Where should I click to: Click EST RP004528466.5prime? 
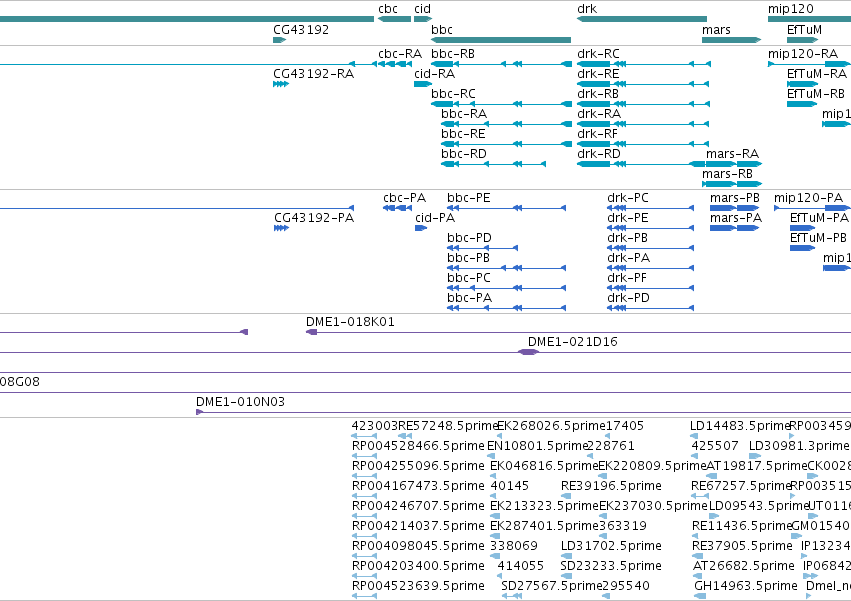click(364, 456)
